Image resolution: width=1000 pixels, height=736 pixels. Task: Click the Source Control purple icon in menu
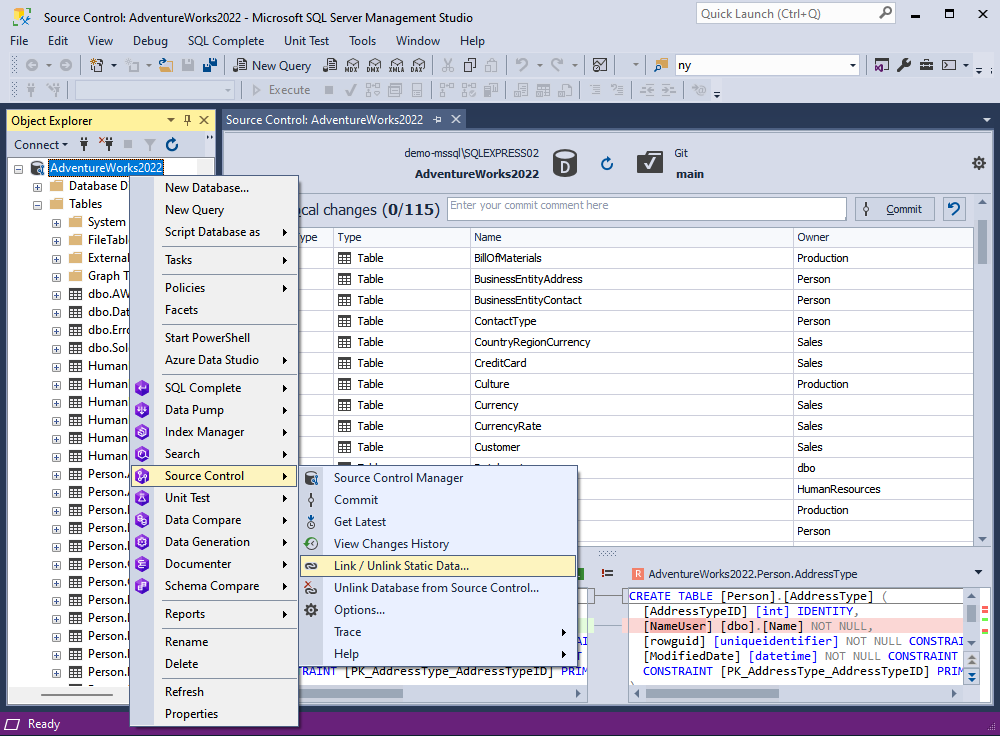coord(142,476)
